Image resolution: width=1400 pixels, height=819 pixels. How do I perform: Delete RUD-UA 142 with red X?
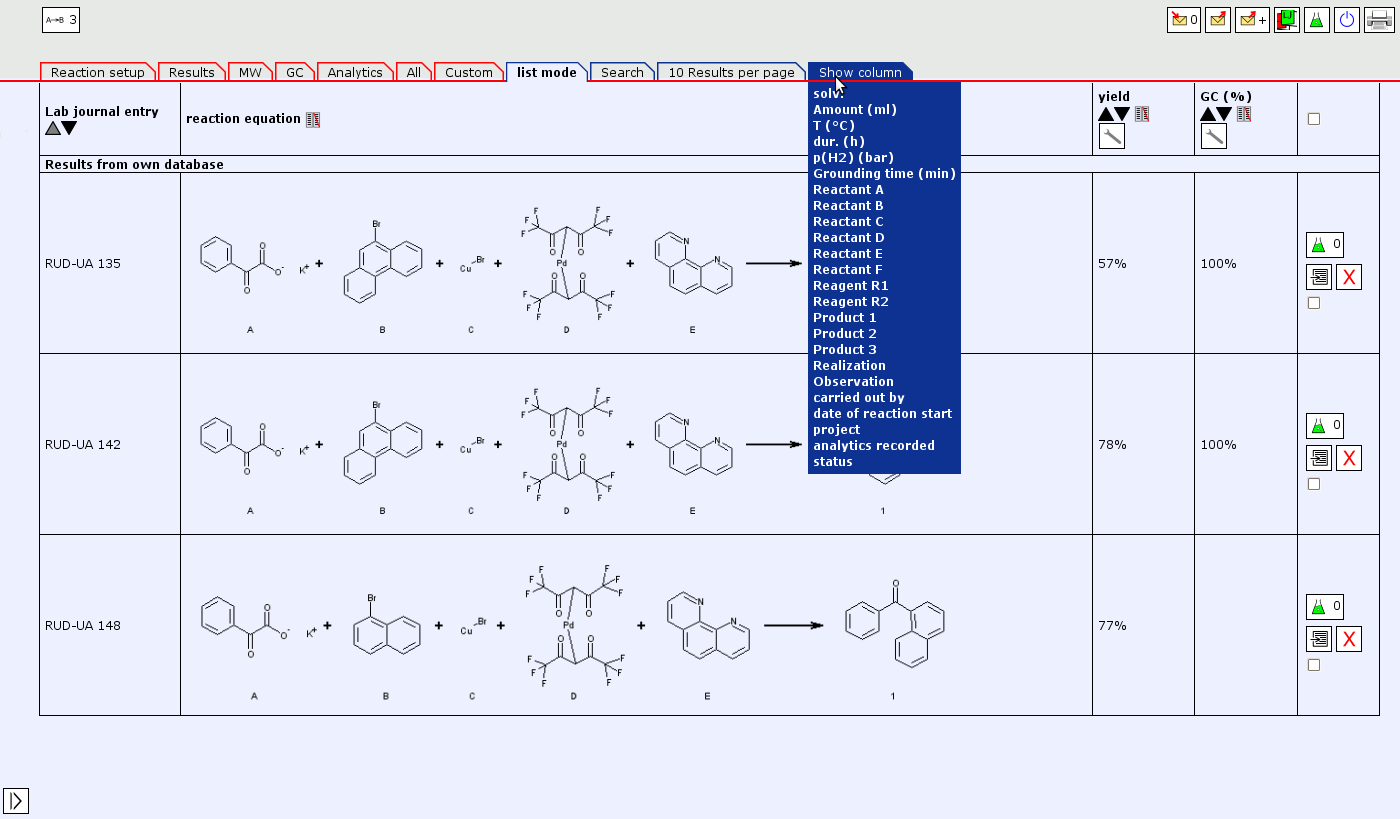pyautogui.click(x=1349, y=458)
